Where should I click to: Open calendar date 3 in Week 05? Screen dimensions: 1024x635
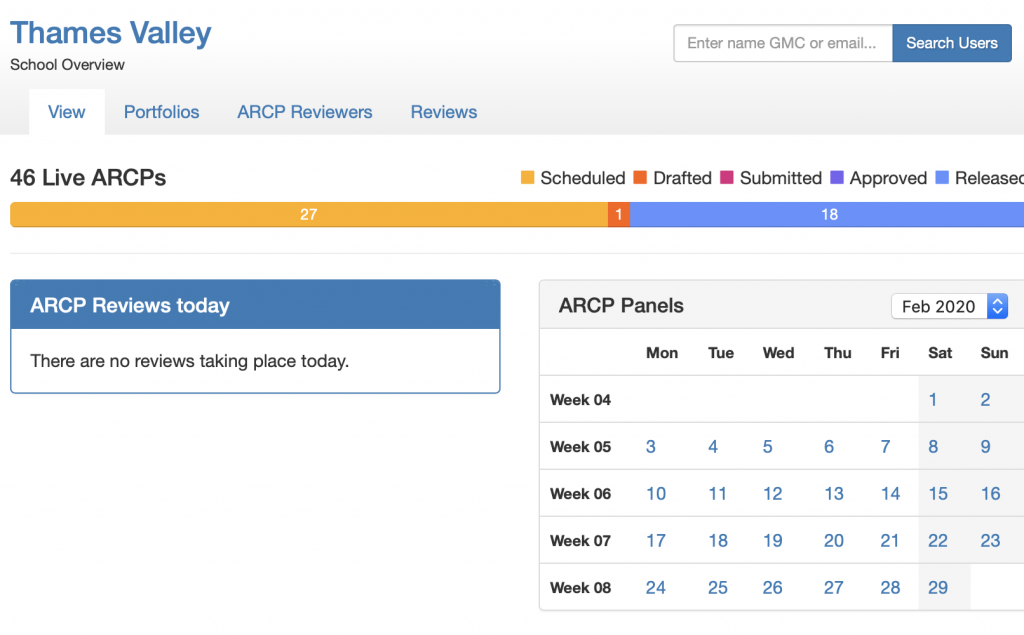pos(650,446)
